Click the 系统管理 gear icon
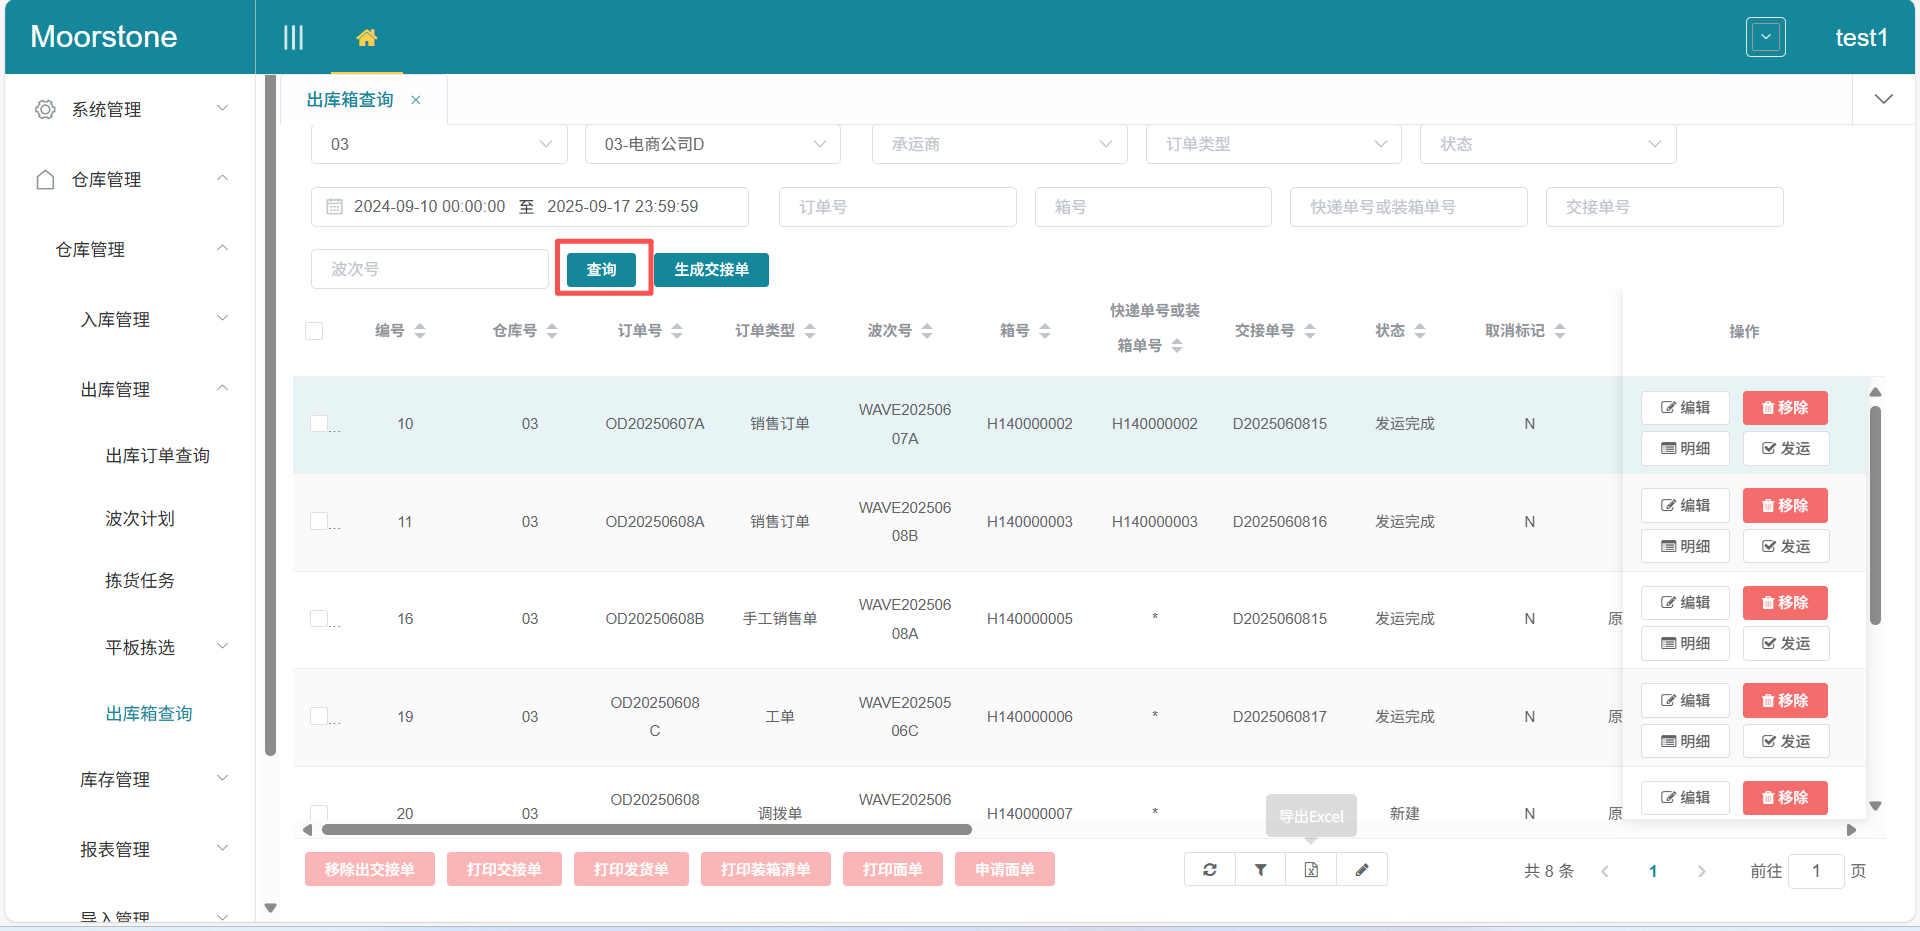The width and height of the screenshot is (1920, 931). 44,110
